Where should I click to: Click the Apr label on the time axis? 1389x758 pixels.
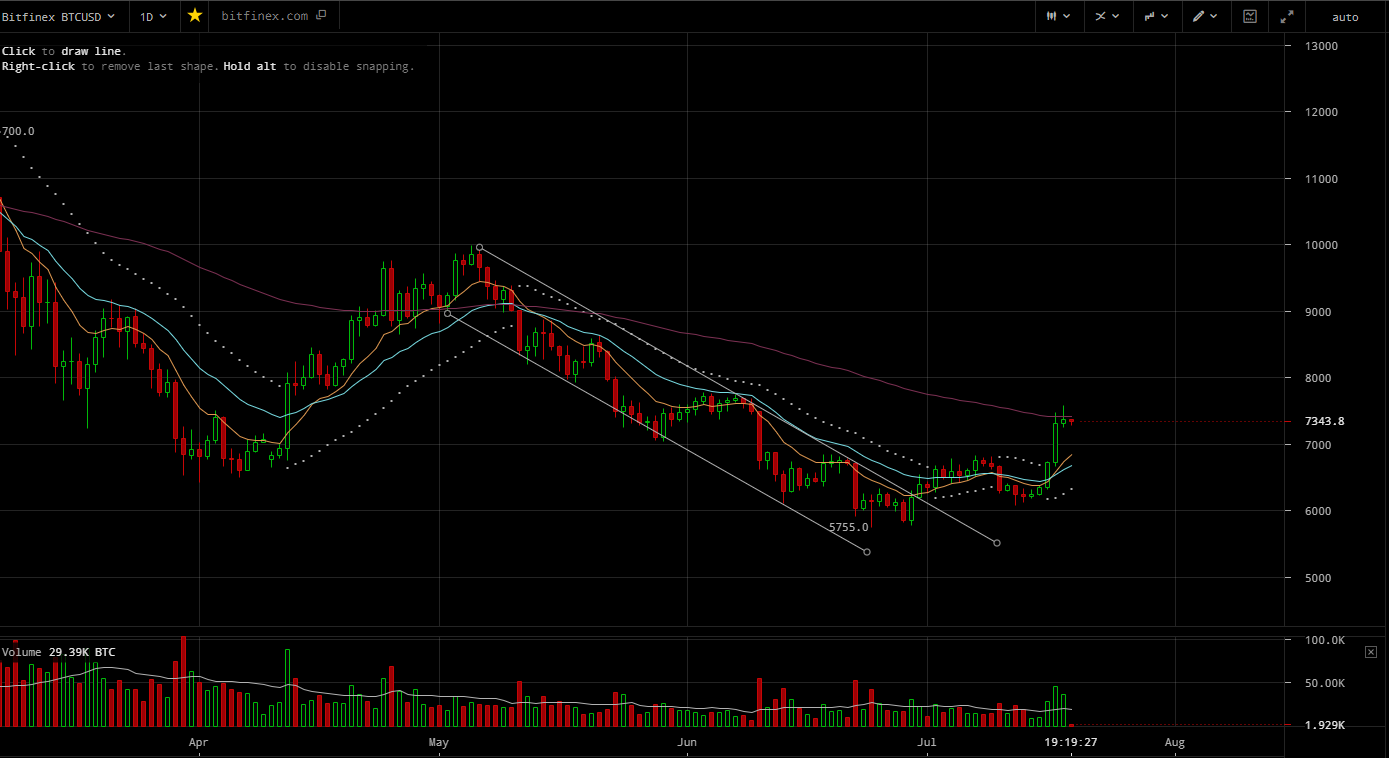[198, 742]
